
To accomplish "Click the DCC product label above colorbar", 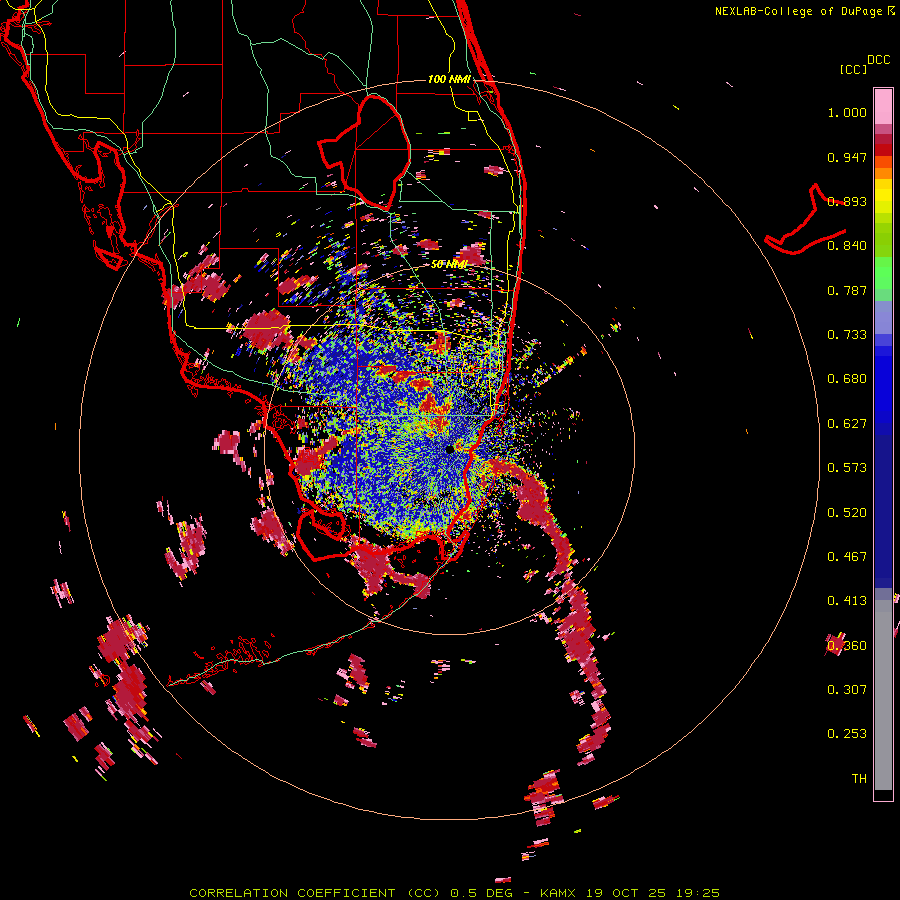I will coord(879,60).
